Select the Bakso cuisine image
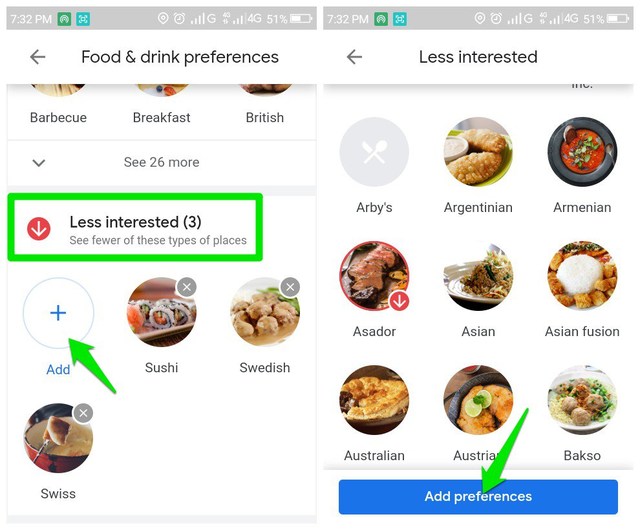The width and height of the screenshot is (640, 530). [x=582, y=400]
